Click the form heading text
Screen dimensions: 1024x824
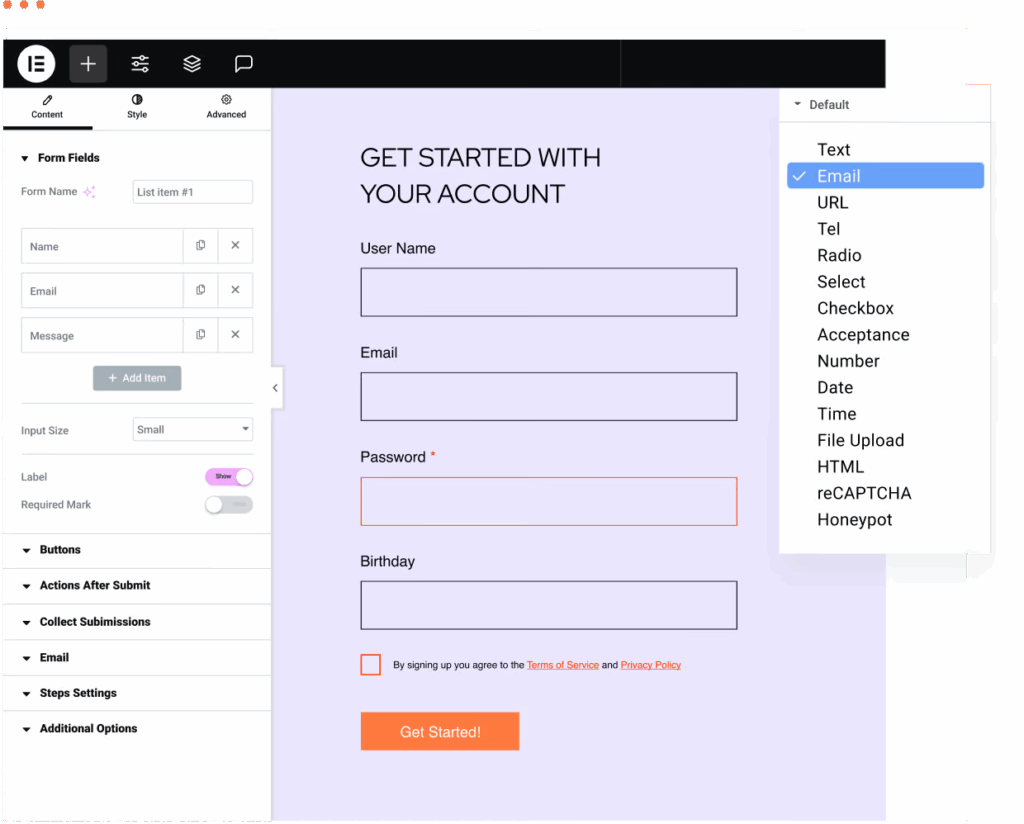(x=481, y=176)
